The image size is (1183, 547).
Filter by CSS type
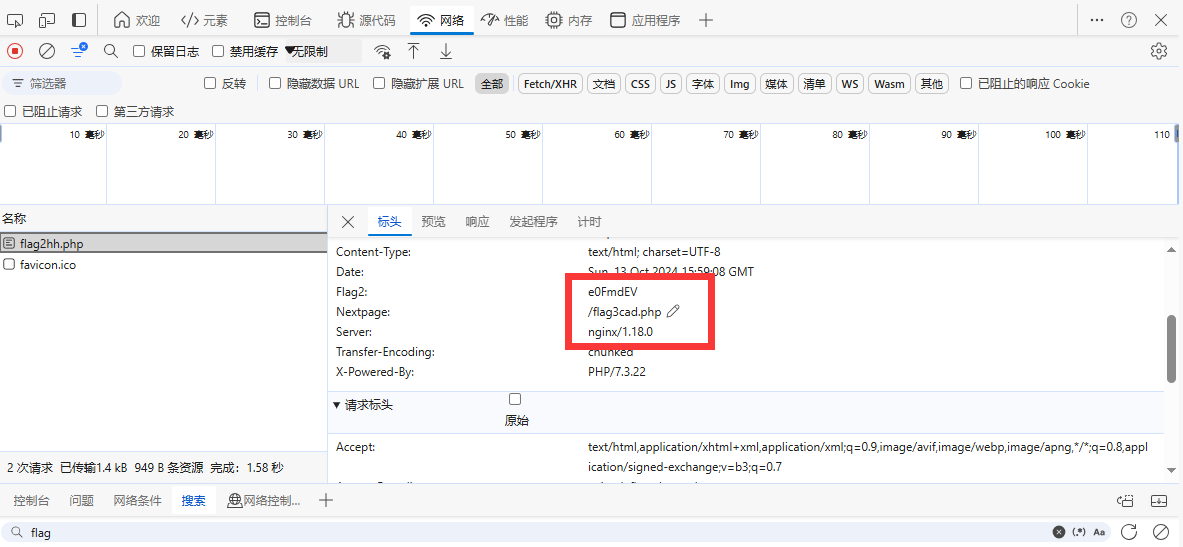click(x=641, y=84)
